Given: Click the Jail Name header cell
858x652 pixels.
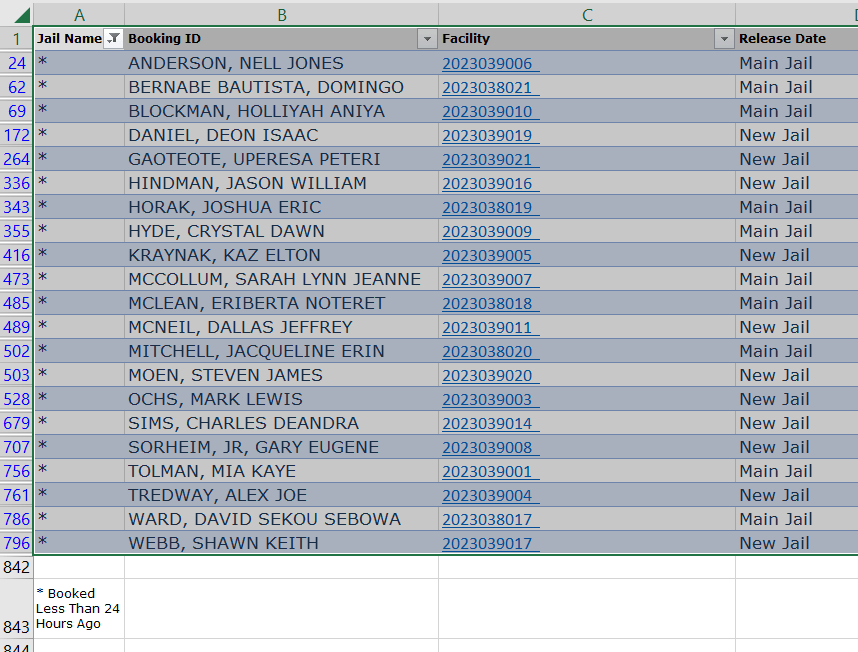Looking at the screenshot, I should (x=68, y=39).
